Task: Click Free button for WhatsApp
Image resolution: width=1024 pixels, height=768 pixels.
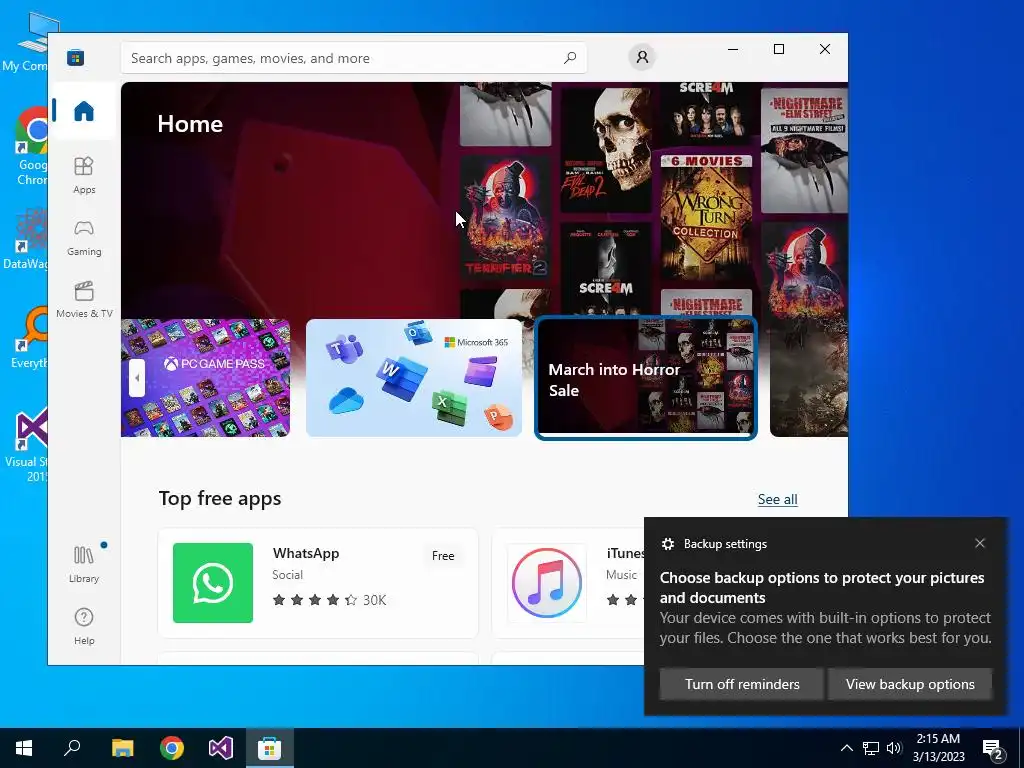Action: pyautogui.click(x=443, y=556)
